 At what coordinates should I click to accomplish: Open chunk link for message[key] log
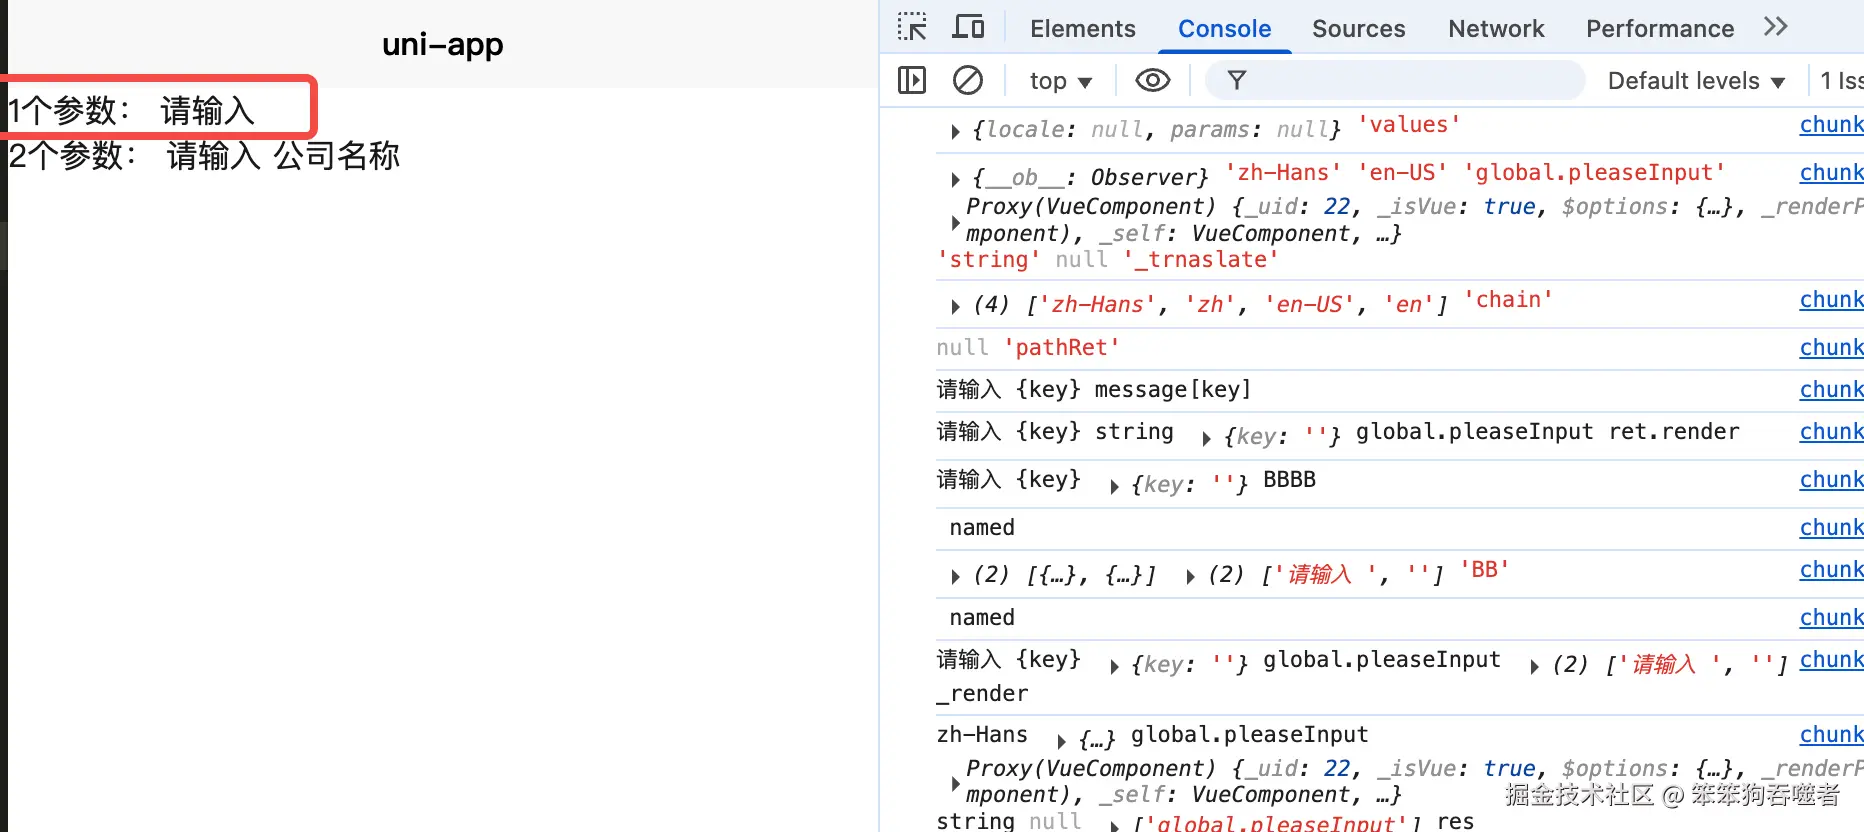pos(1831,390)
